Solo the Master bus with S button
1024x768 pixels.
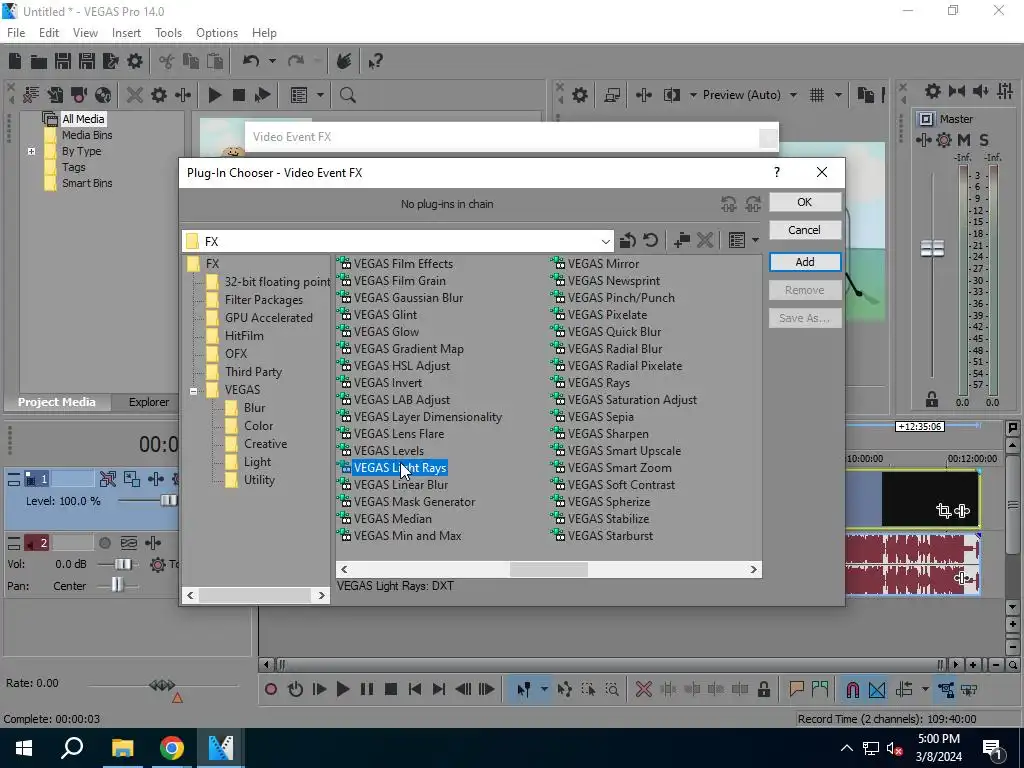pos(984,140)
